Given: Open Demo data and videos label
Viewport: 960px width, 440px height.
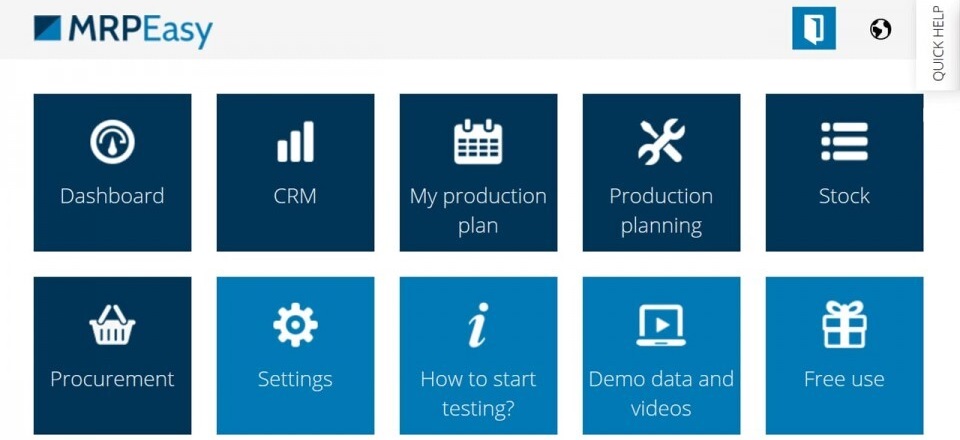Looking at the screenshot, I should pyautogui.click(x=661, y=393).
